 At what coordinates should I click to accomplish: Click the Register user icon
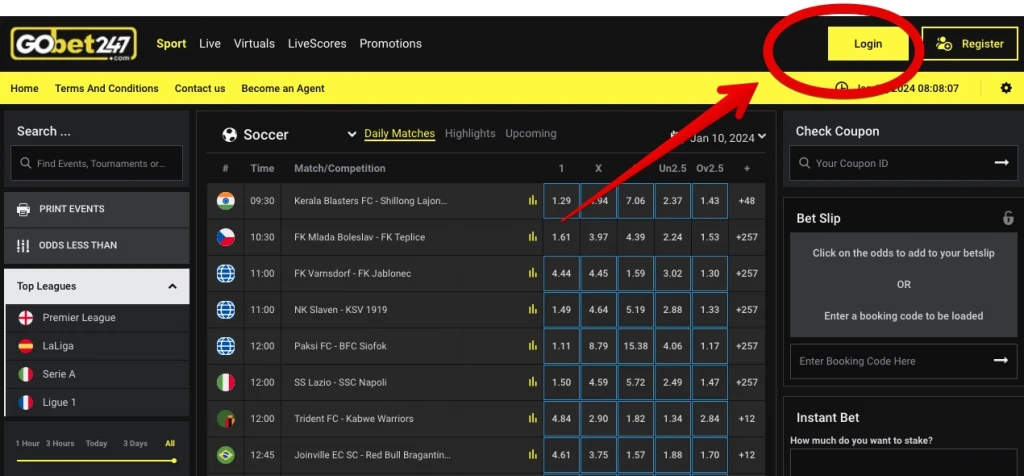coord(944,44)
